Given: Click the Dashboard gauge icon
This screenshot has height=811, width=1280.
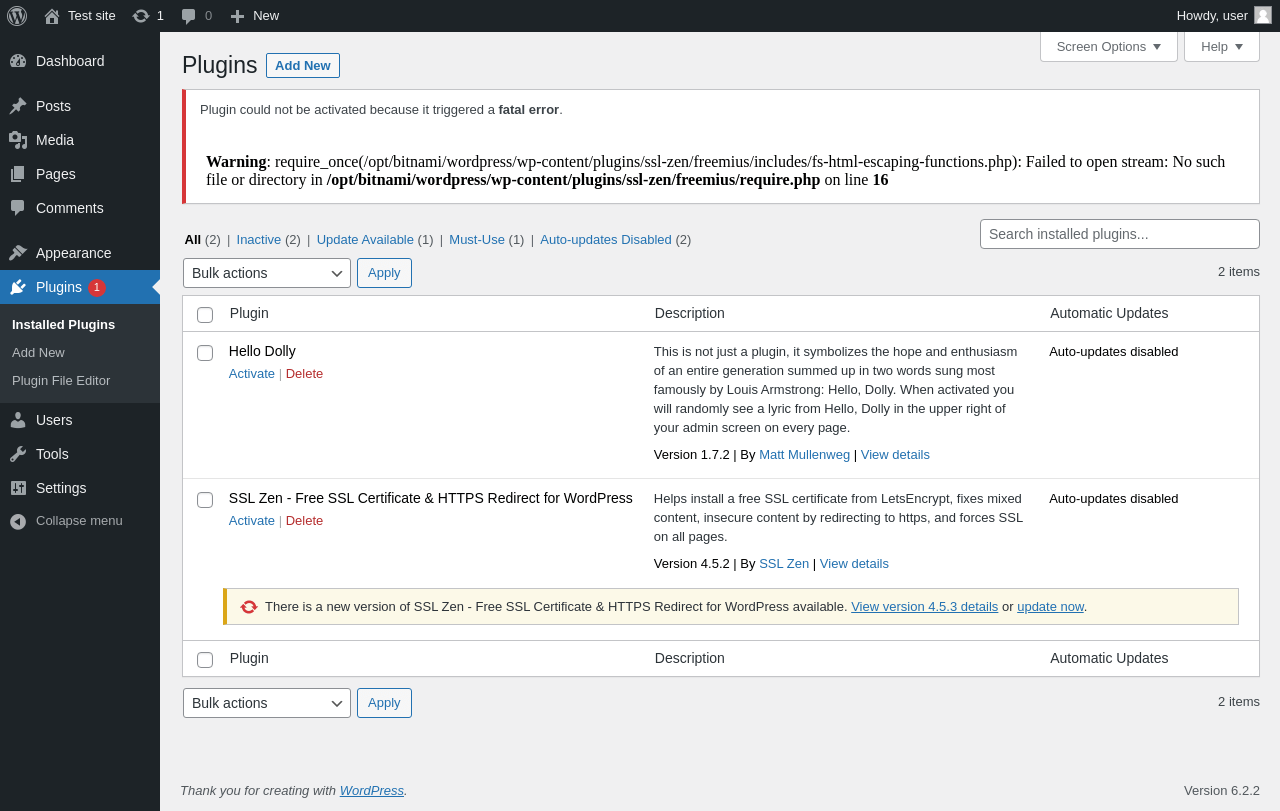Looking at the screenshot, I should coord(18,61).
